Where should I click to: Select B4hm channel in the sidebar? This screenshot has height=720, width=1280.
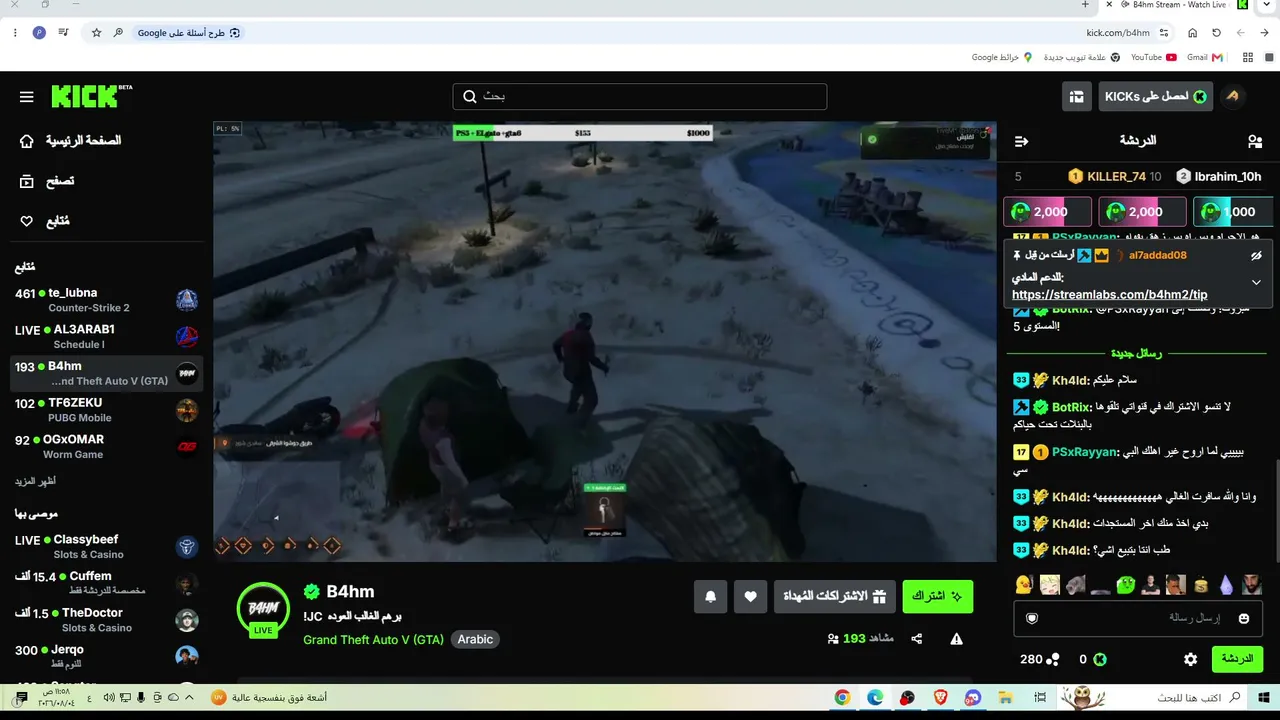(106, 373)
